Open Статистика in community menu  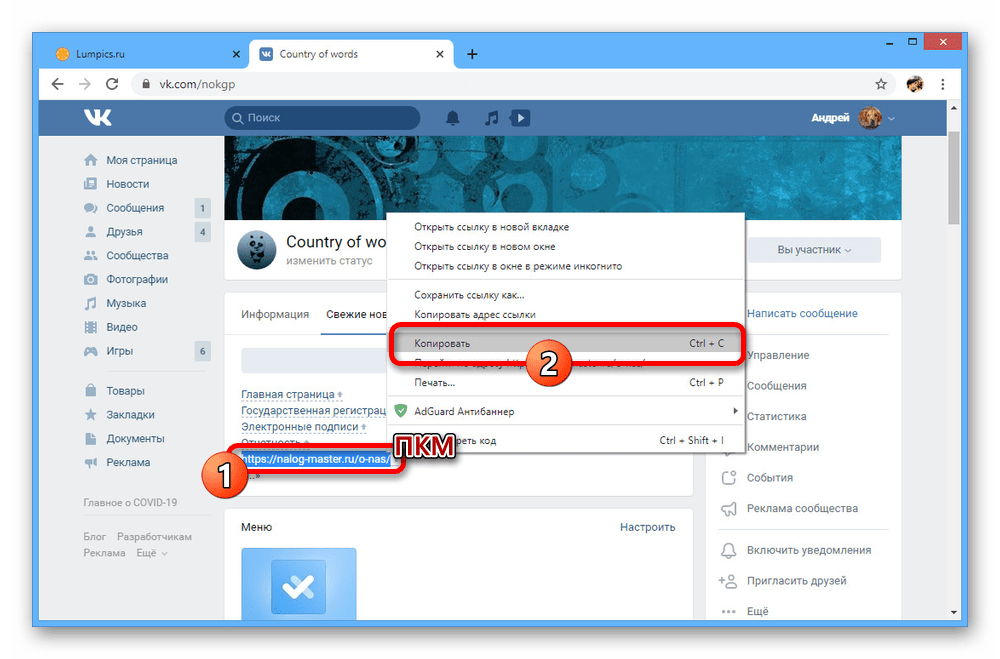pyautogui.click(x=776, y=417)
